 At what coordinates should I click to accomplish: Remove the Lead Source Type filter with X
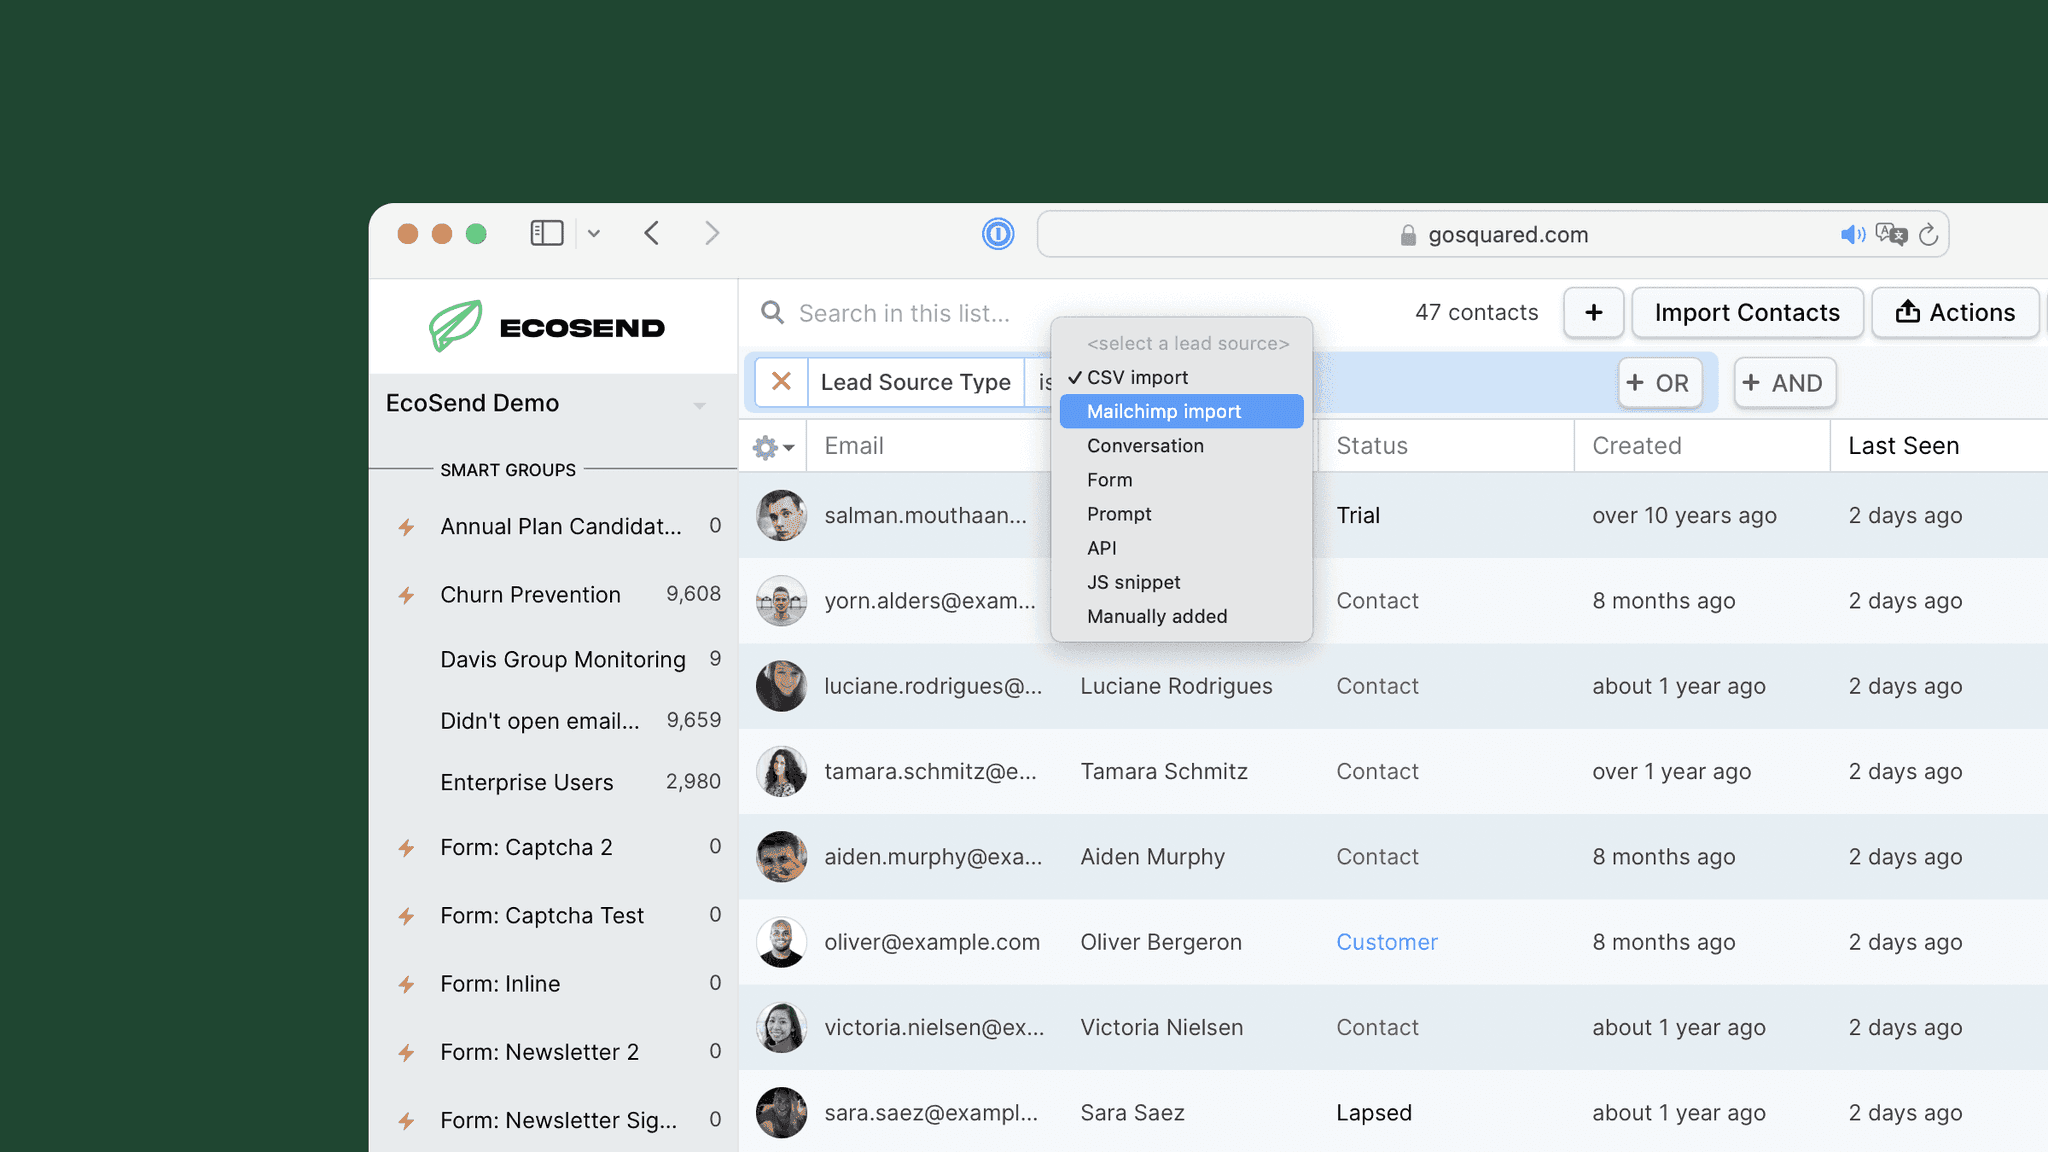[782, 382]
